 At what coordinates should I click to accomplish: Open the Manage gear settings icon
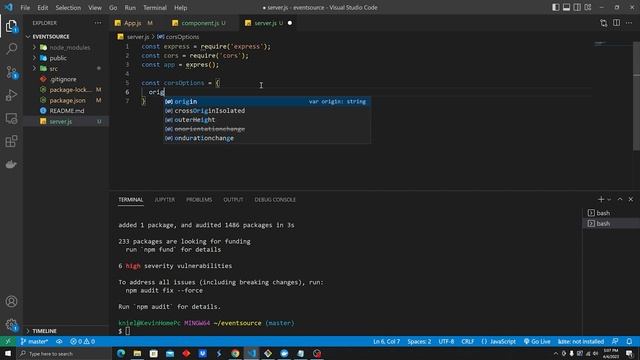pyautogui.click(x=11, y=324)
